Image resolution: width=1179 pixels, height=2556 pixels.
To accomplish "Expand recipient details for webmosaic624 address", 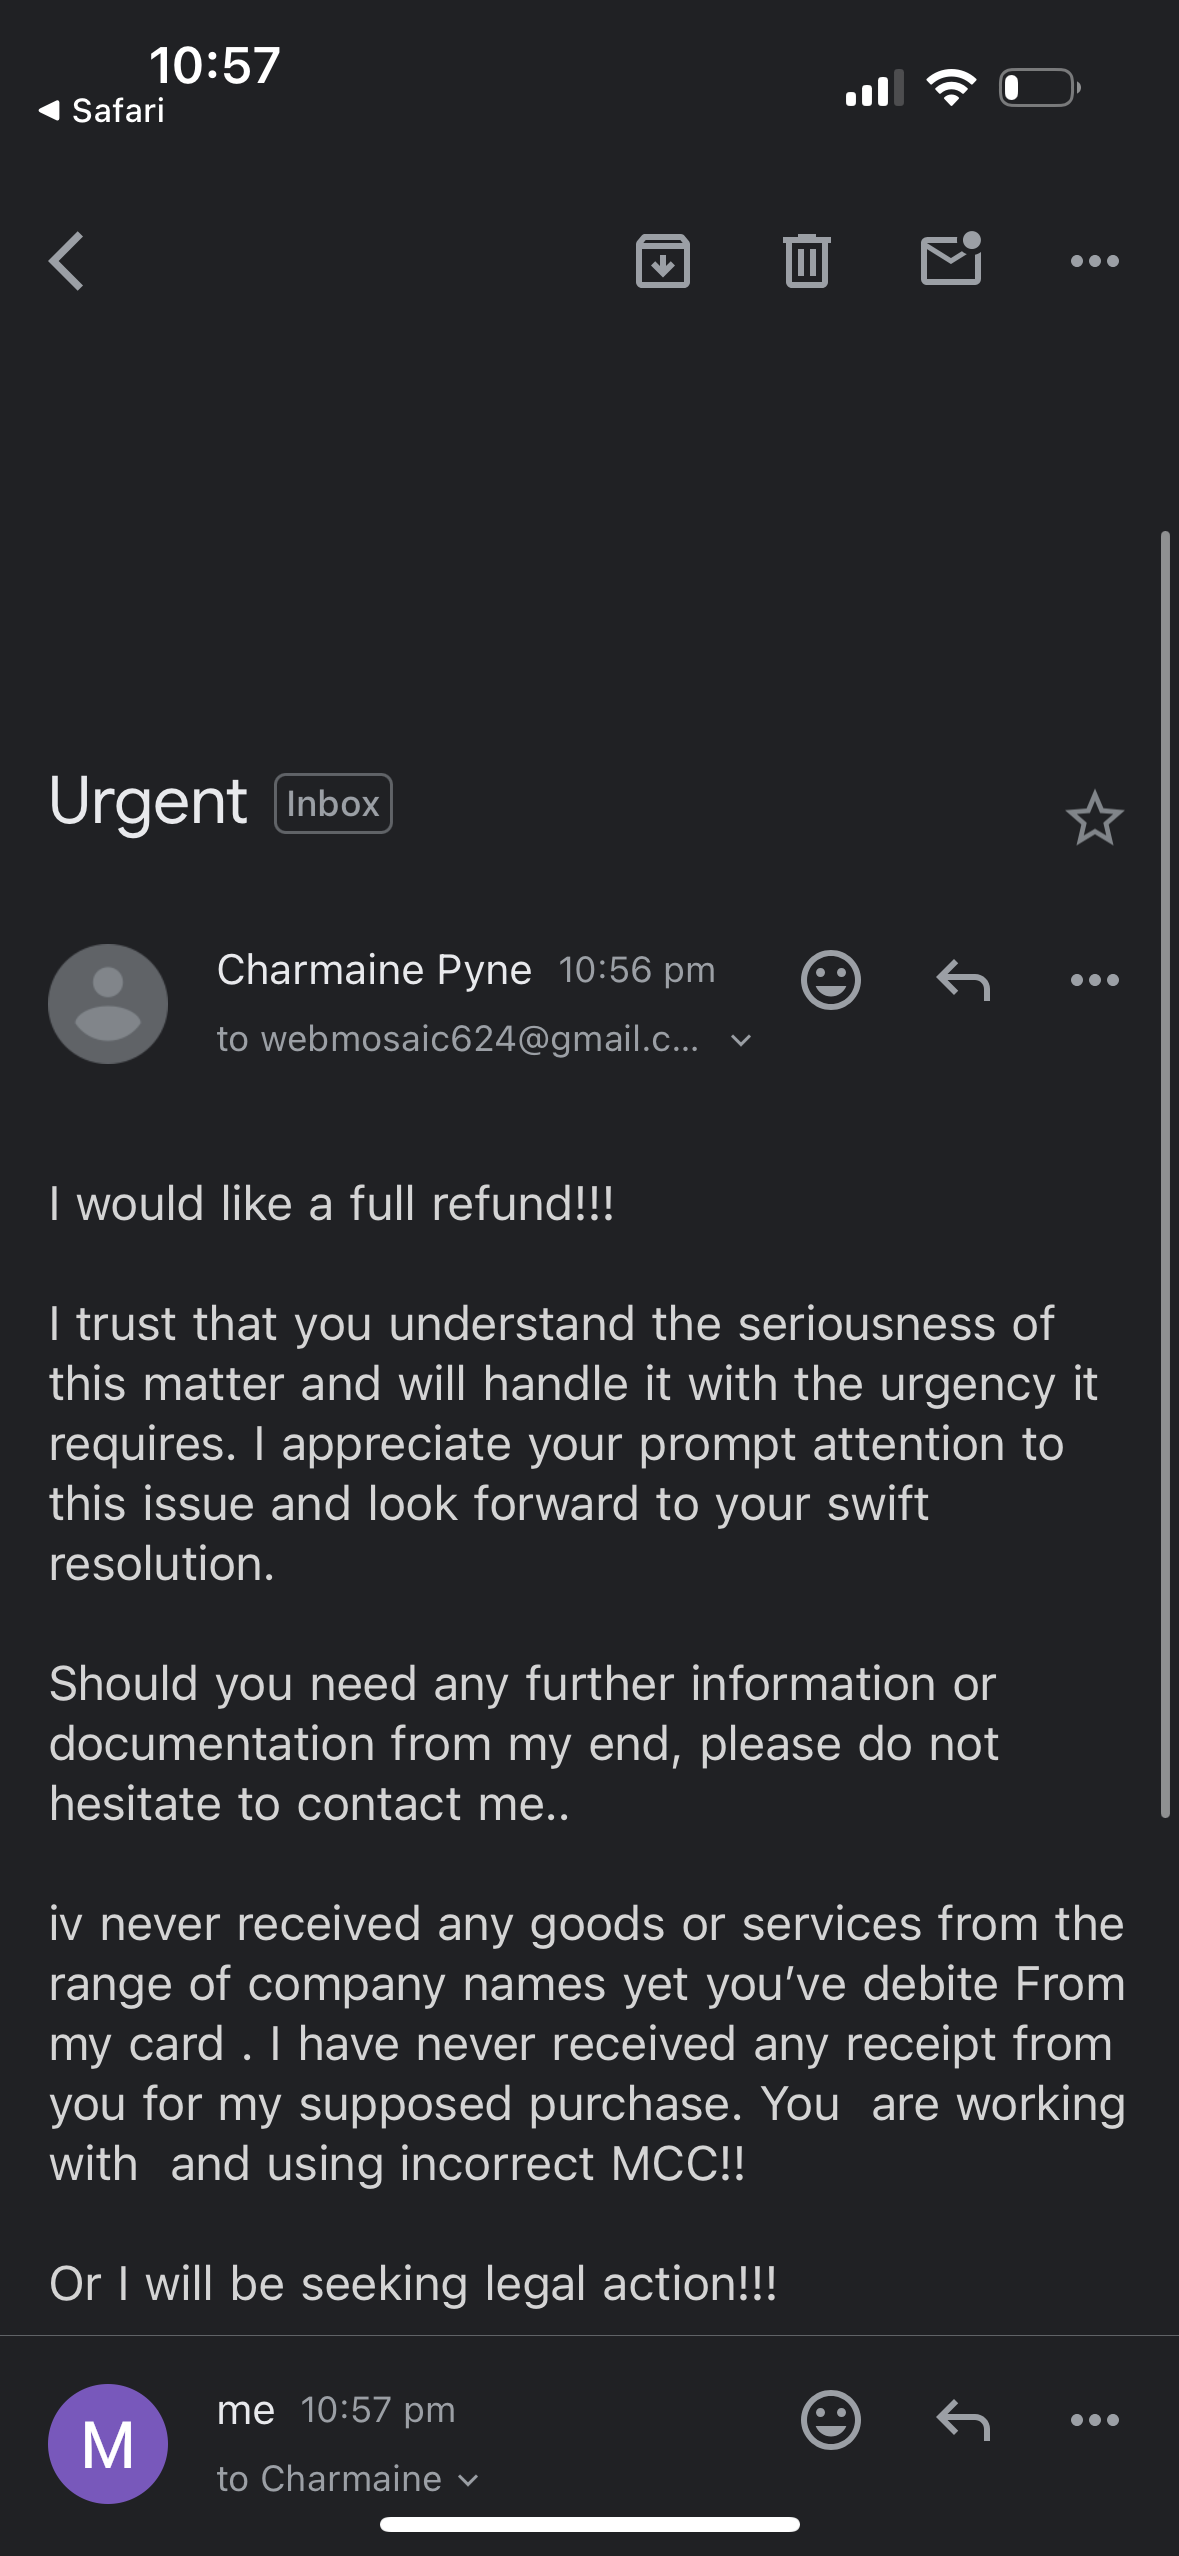I will click(741, 1040).
